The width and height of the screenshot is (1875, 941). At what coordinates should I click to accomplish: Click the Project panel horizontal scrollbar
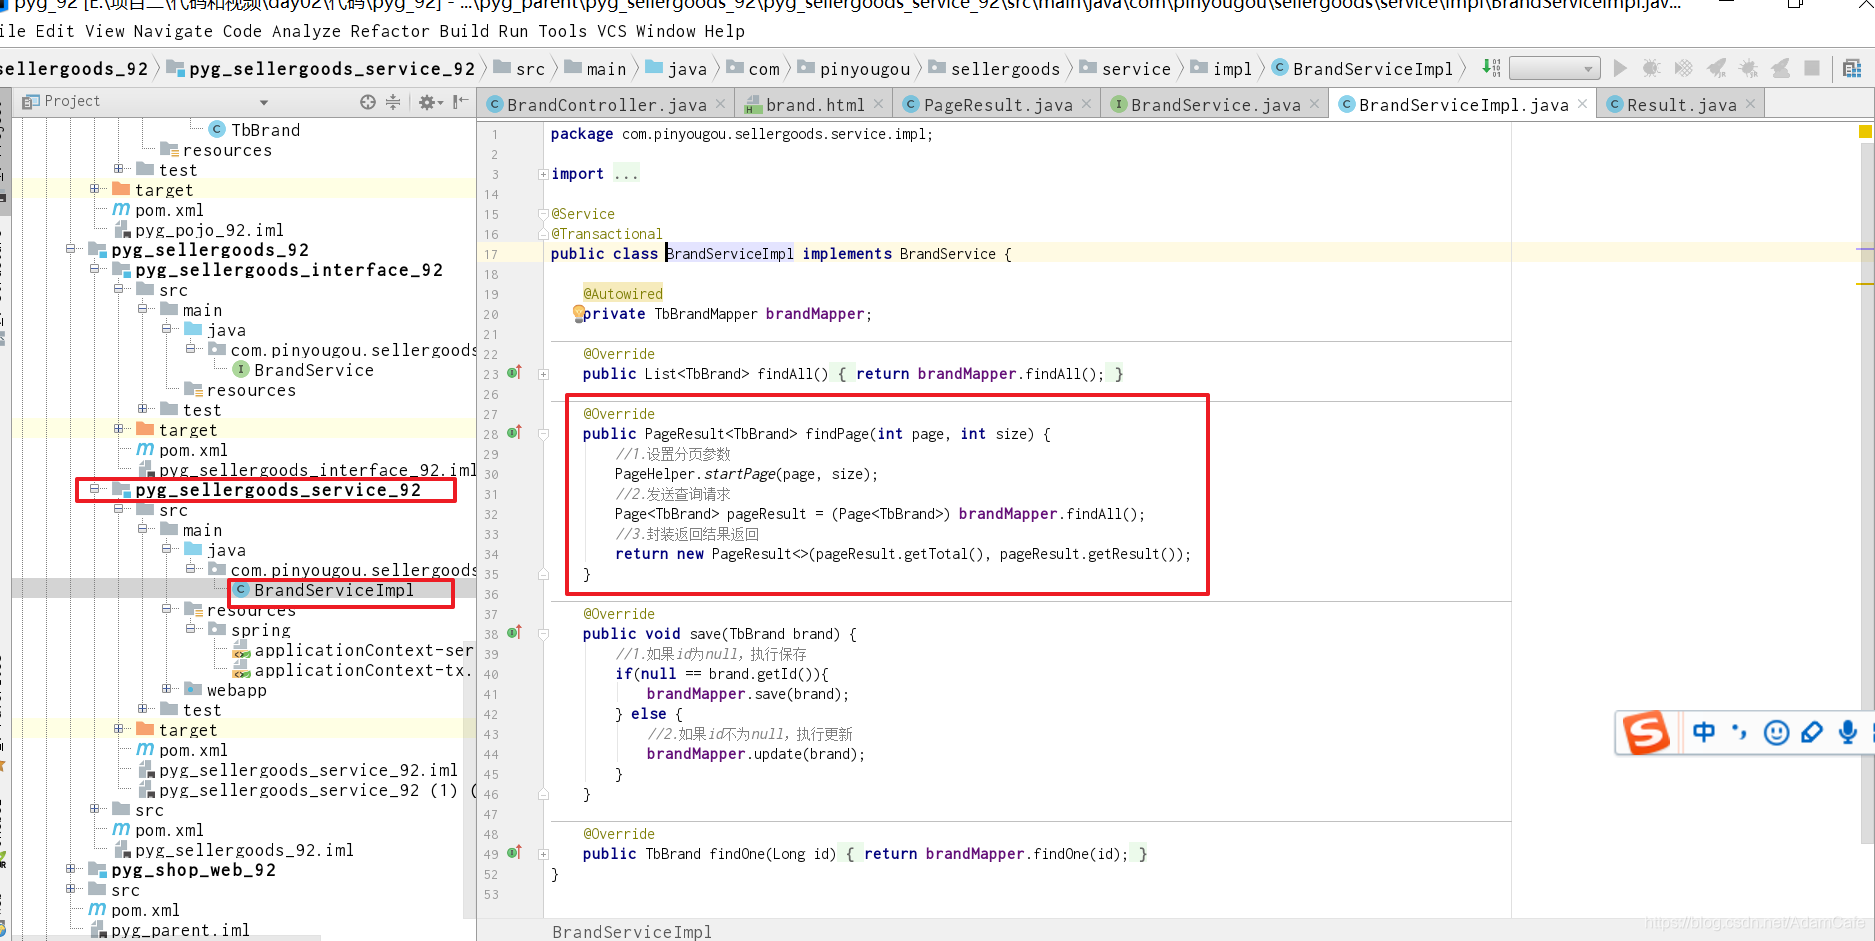point(168,938)
